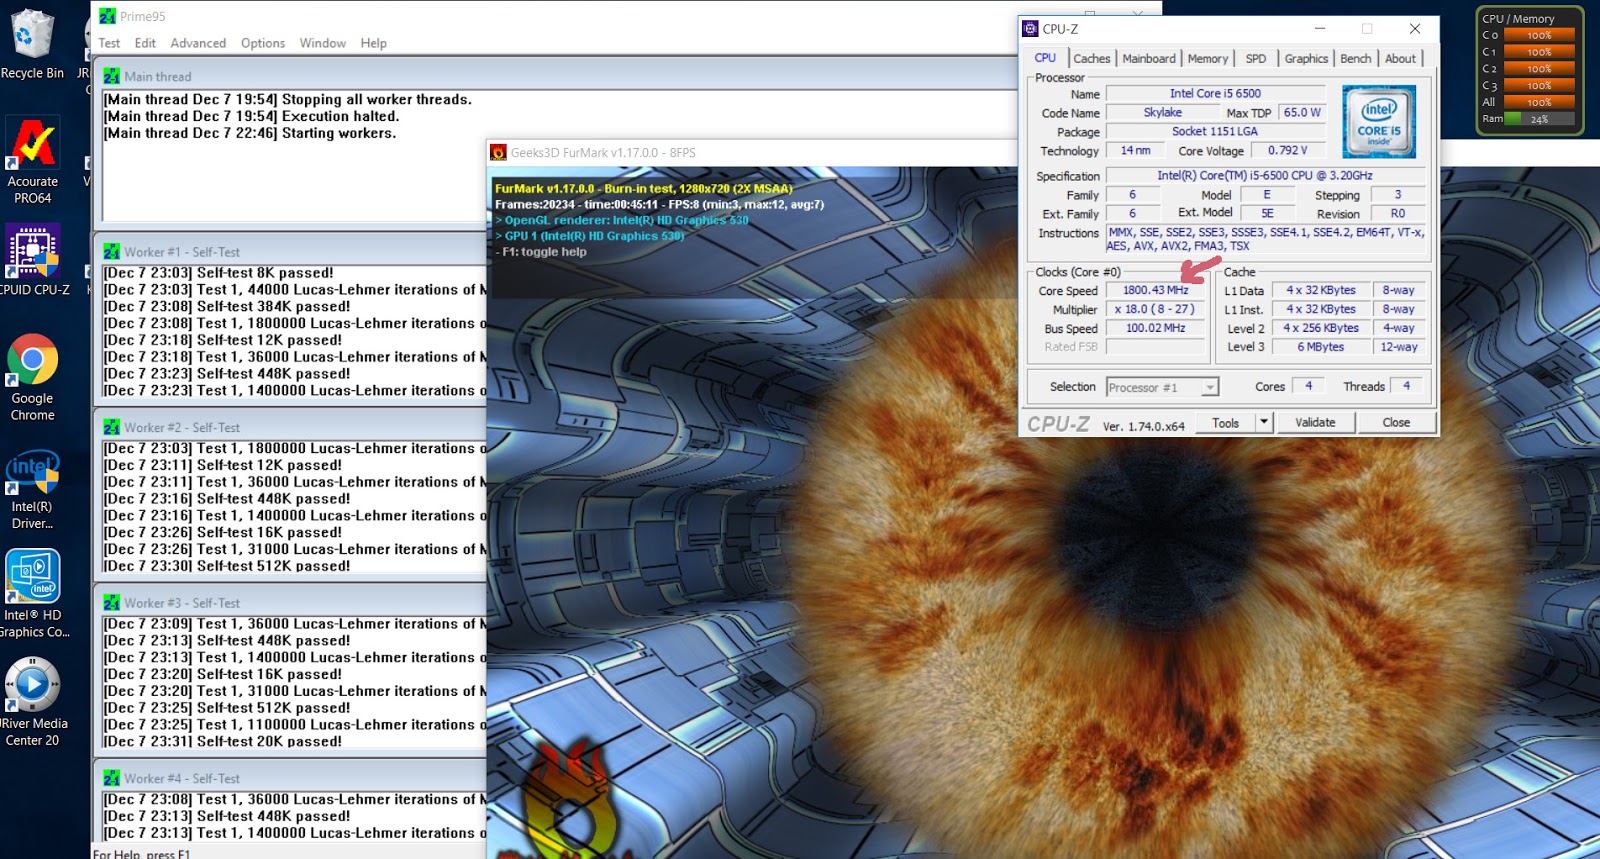Image resolution: width=1600 pixels, height=859 pixels.
Task: Click the Worker #4 Self-Test window icon
Action: click(111, 778)
